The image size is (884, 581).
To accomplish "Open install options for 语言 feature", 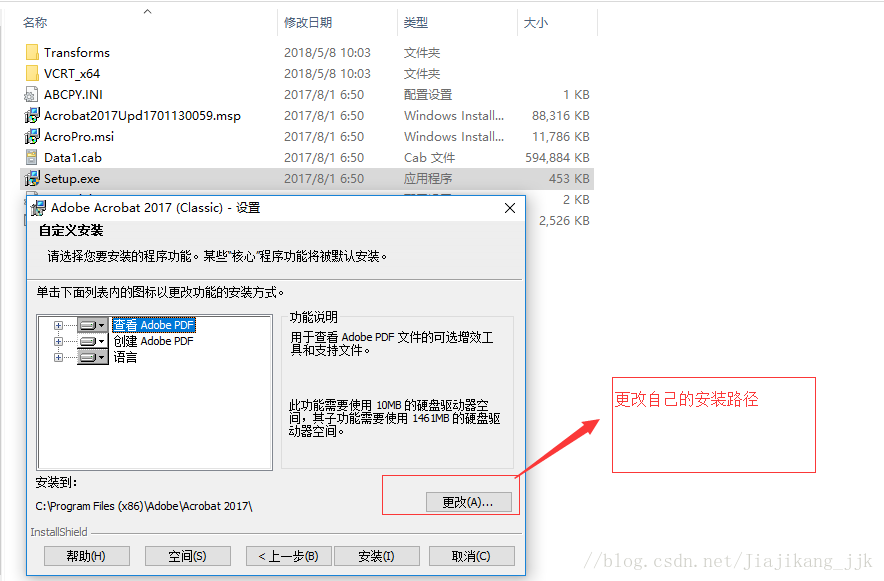I will coord(92,357).
